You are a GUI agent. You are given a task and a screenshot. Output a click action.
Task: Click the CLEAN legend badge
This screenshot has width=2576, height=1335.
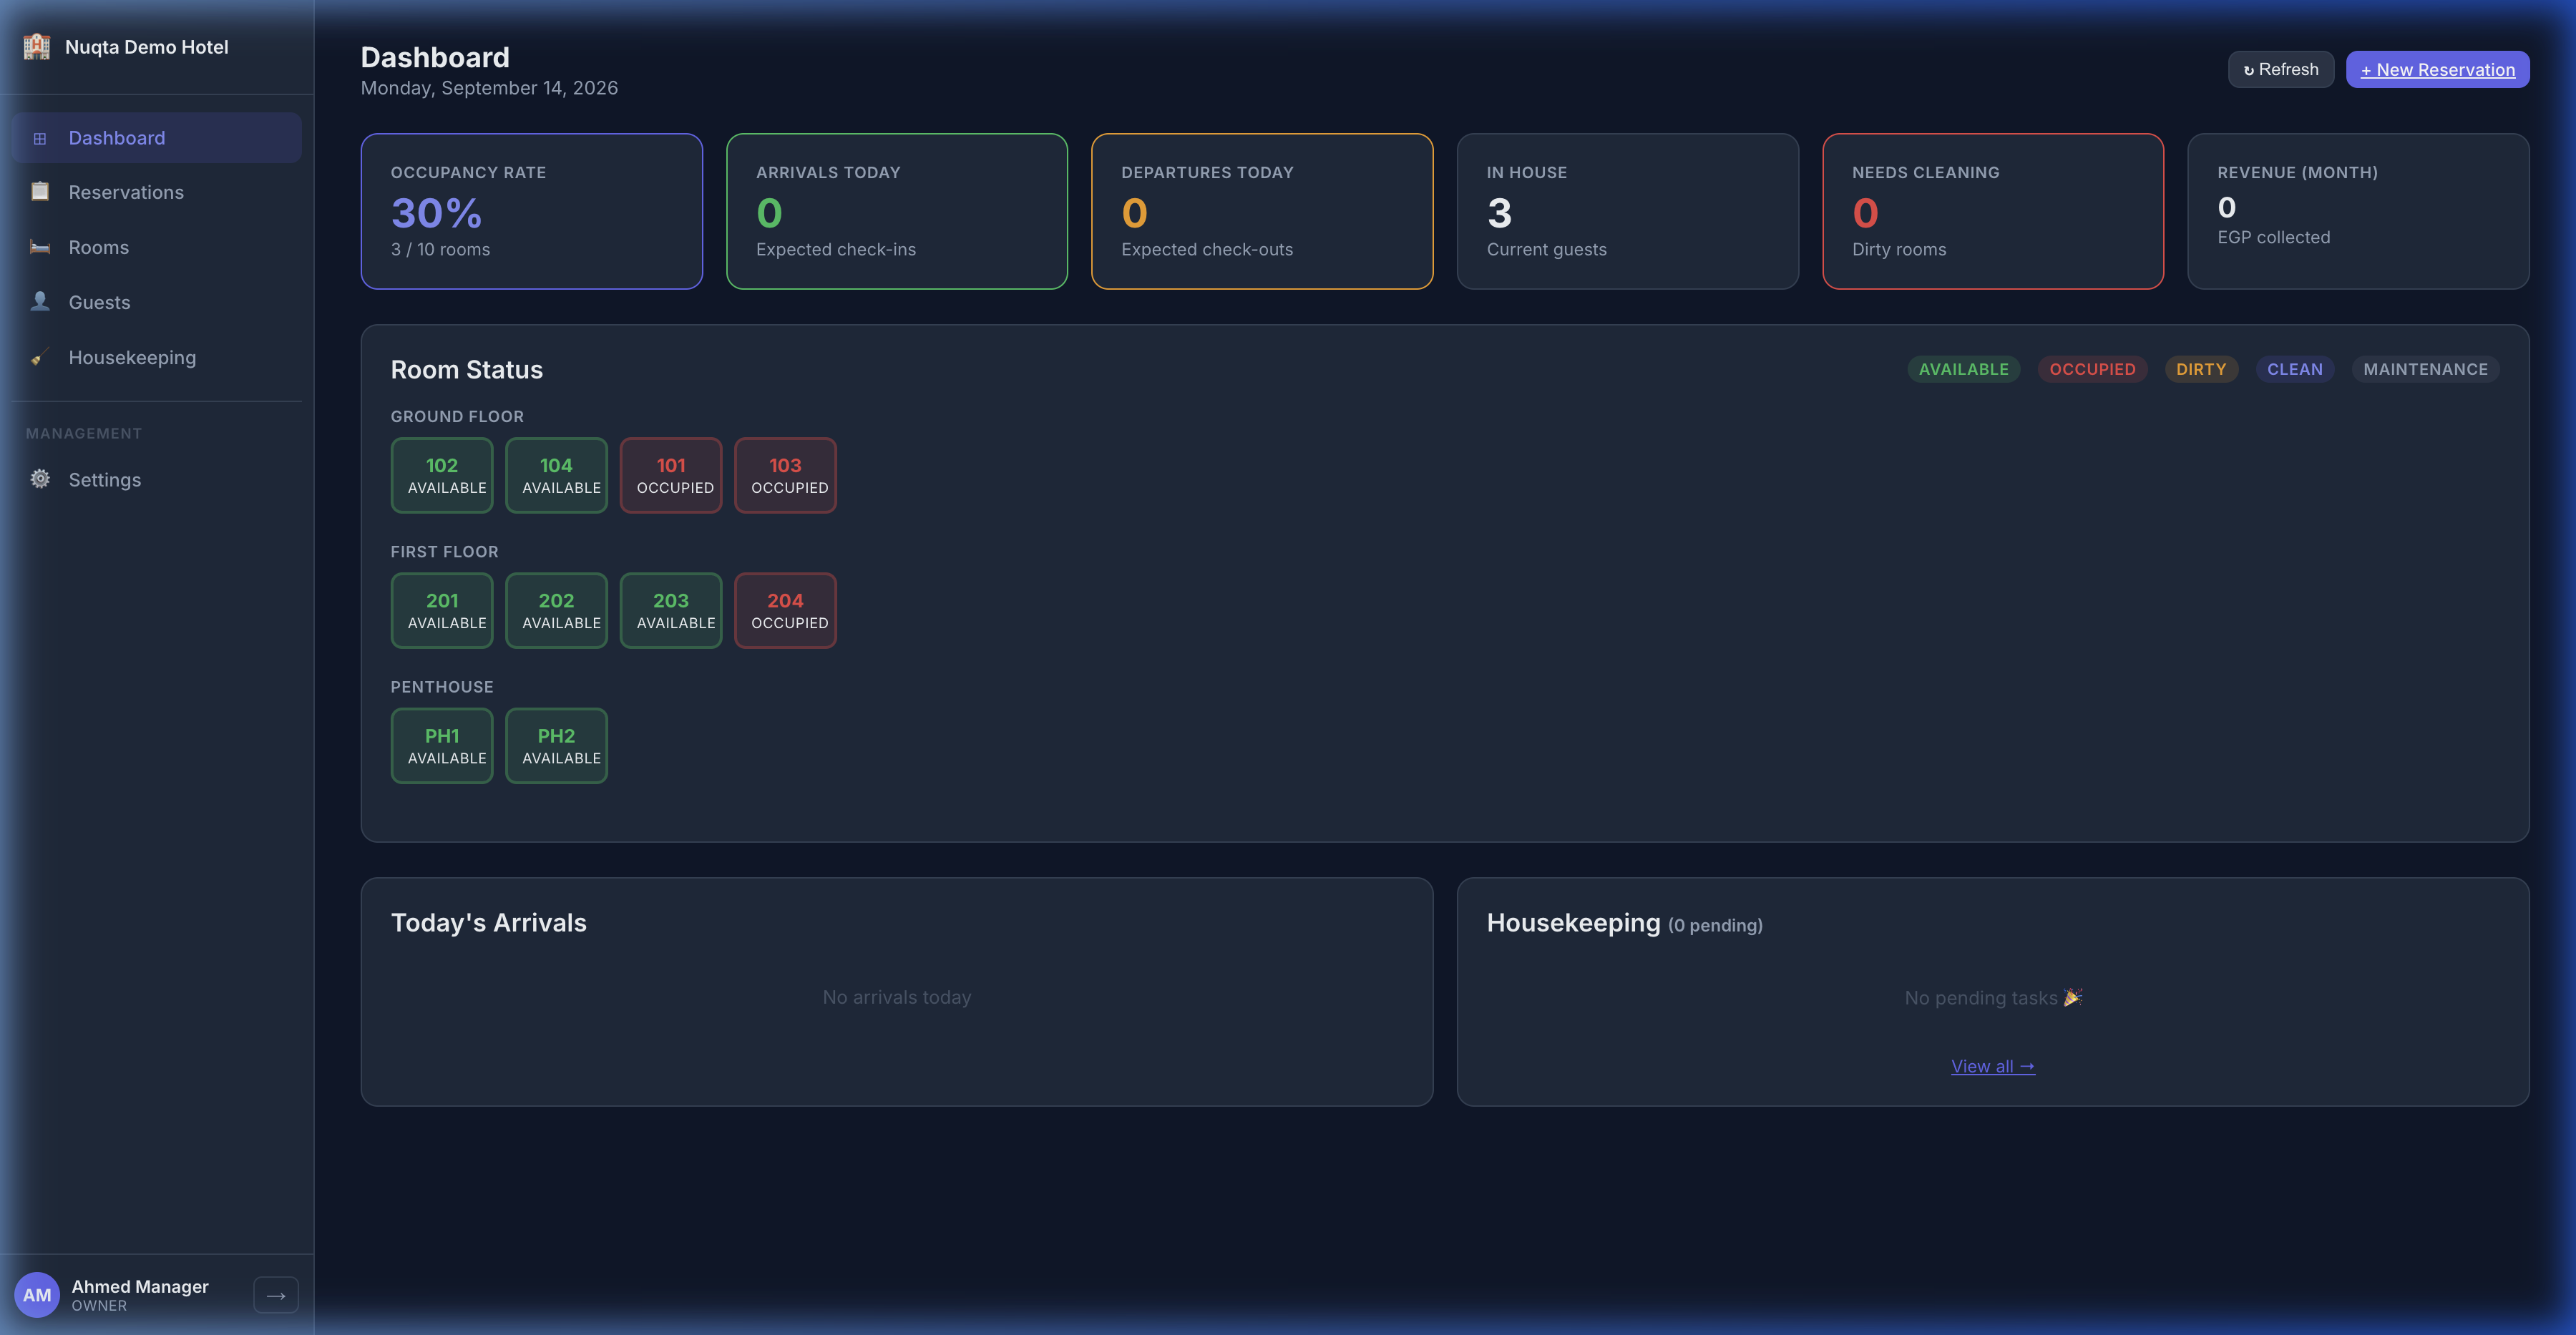pyautogui.click(x=2295, y=369)
